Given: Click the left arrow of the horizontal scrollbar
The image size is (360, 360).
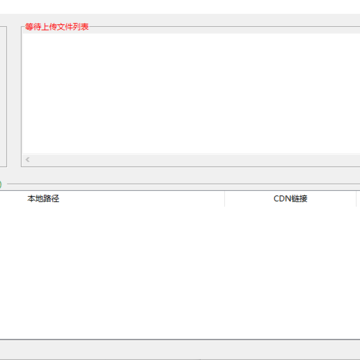Looking at the screenshot, I should 28,160.
